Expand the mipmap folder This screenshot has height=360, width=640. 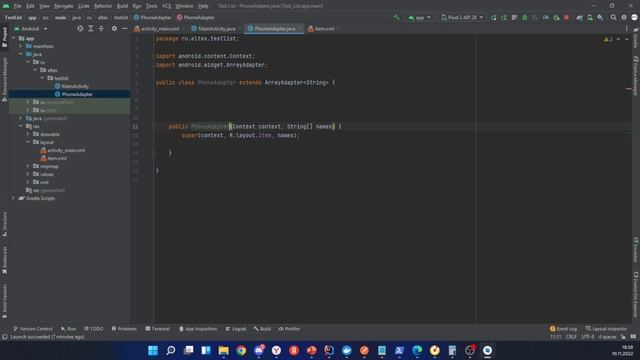click(28, 166)
